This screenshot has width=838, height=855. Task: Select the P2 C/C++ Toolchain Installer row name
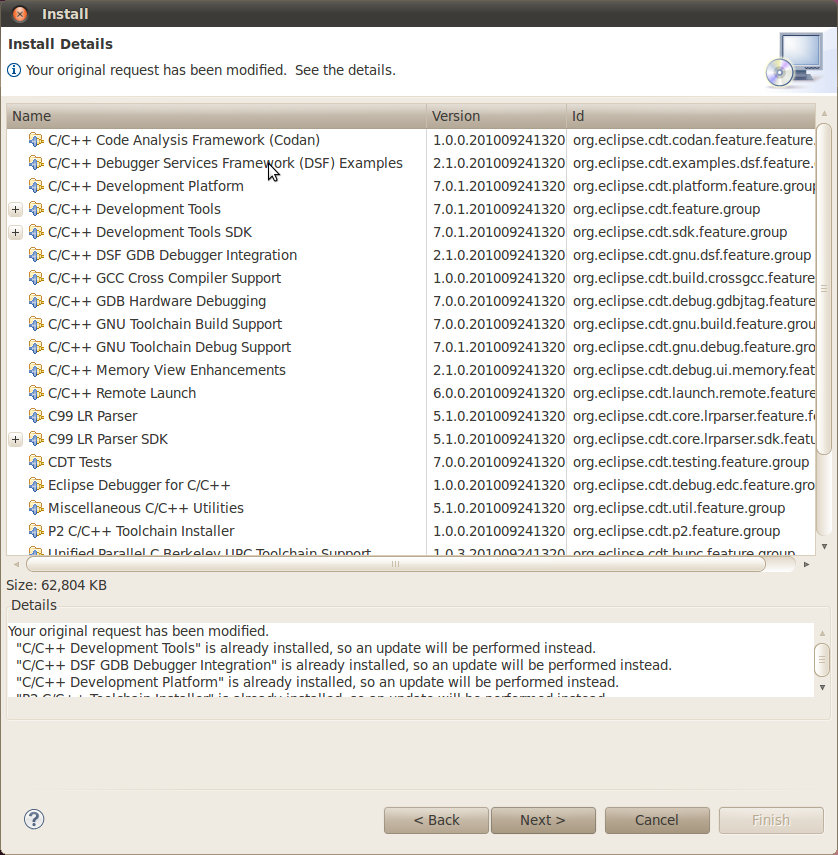[141, 531]
